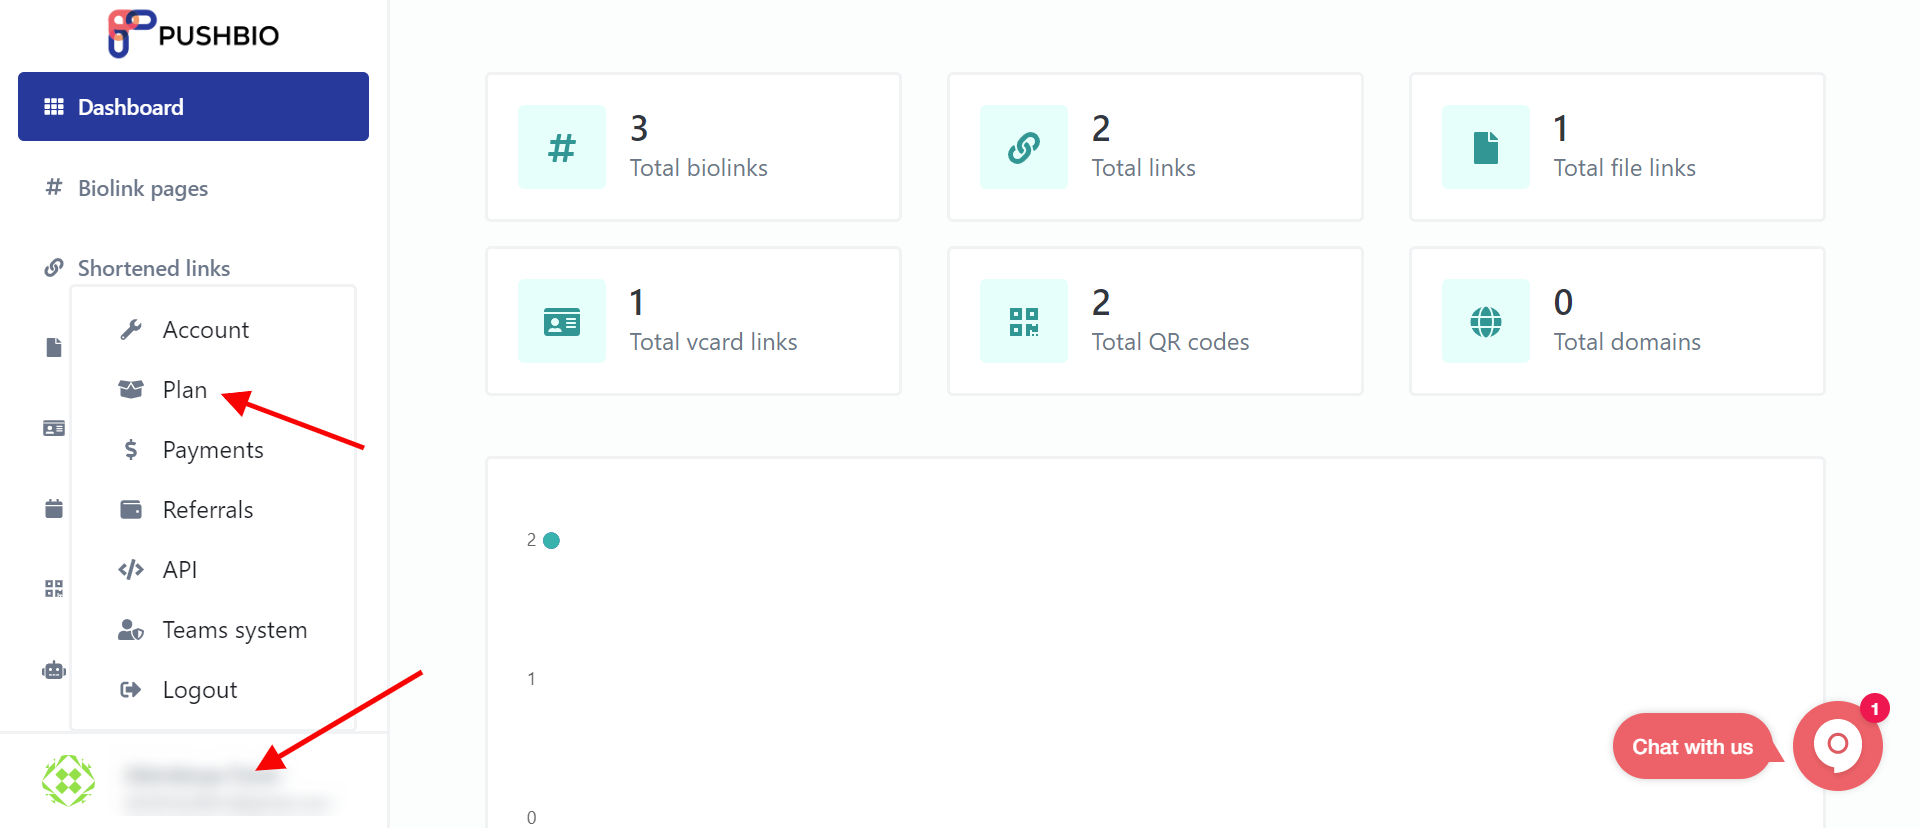Screen dimensions: 1920x828
Task: Click the robot sidebar icon
Action: [x=54, y=670]
